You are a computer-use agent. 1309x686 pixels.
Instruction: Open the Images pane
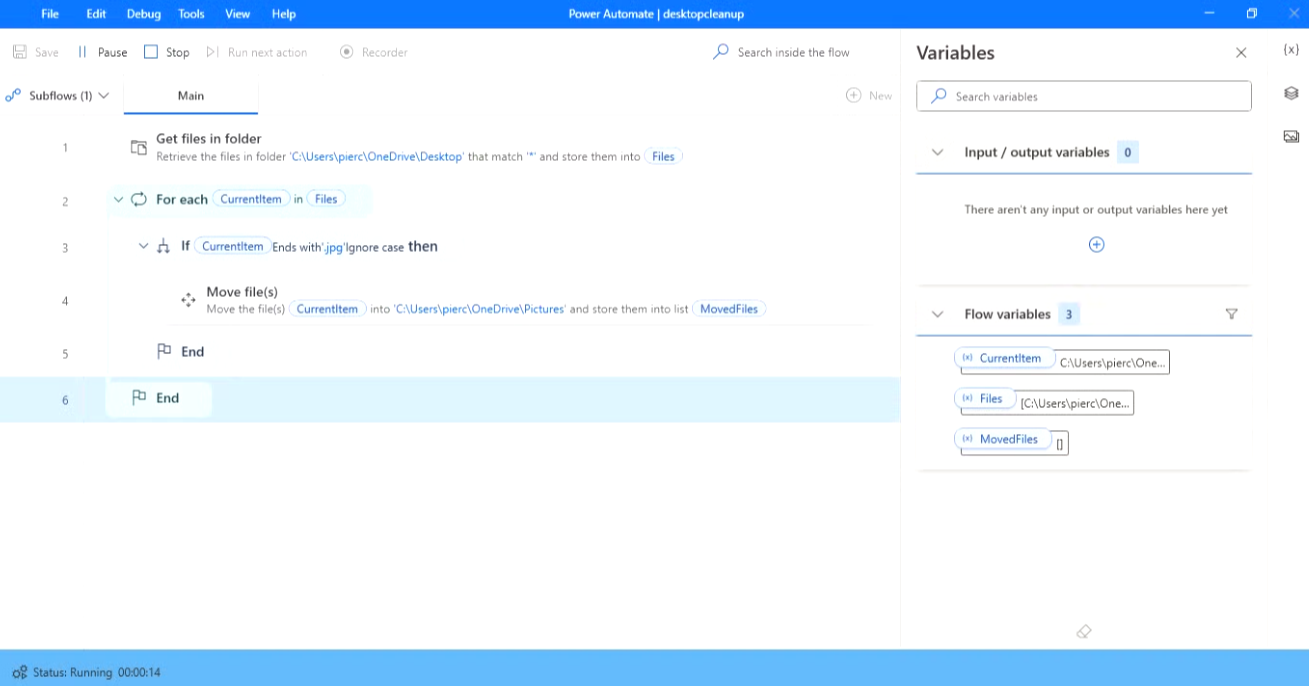pyautogui.click(x=1291, y=136)
